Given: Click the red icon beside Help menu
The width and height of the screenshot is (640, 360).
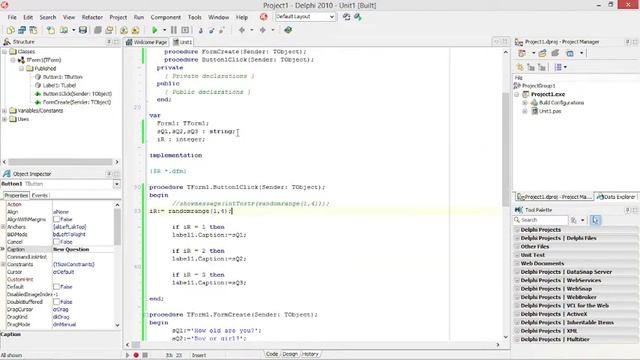Looking at the screenshot, I should point(264,17).
